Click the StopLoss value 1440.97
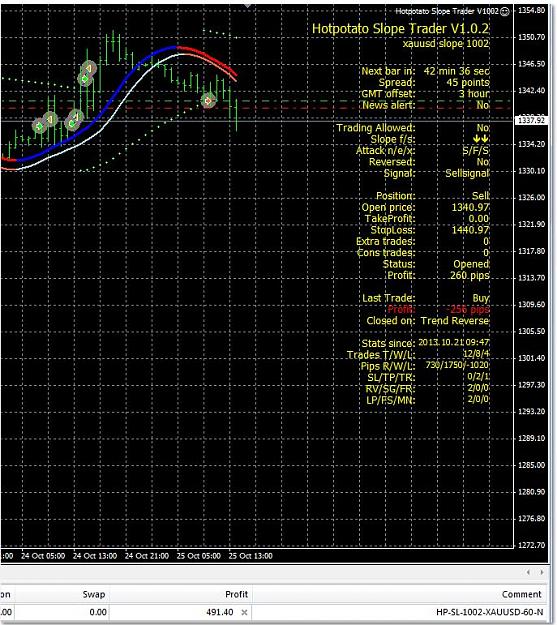 tap(470, 230)
